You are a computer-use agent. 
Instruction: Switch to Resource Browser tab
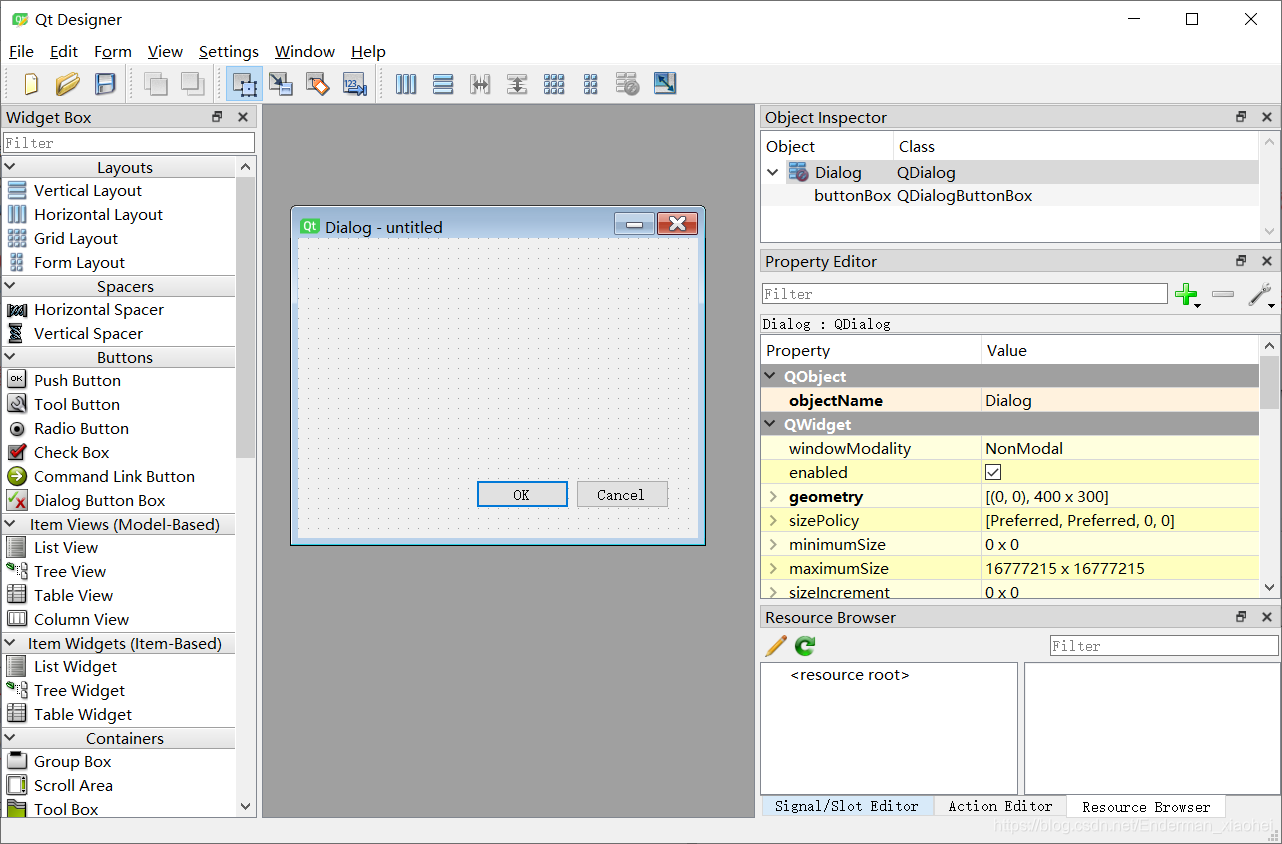point(1146,806)
